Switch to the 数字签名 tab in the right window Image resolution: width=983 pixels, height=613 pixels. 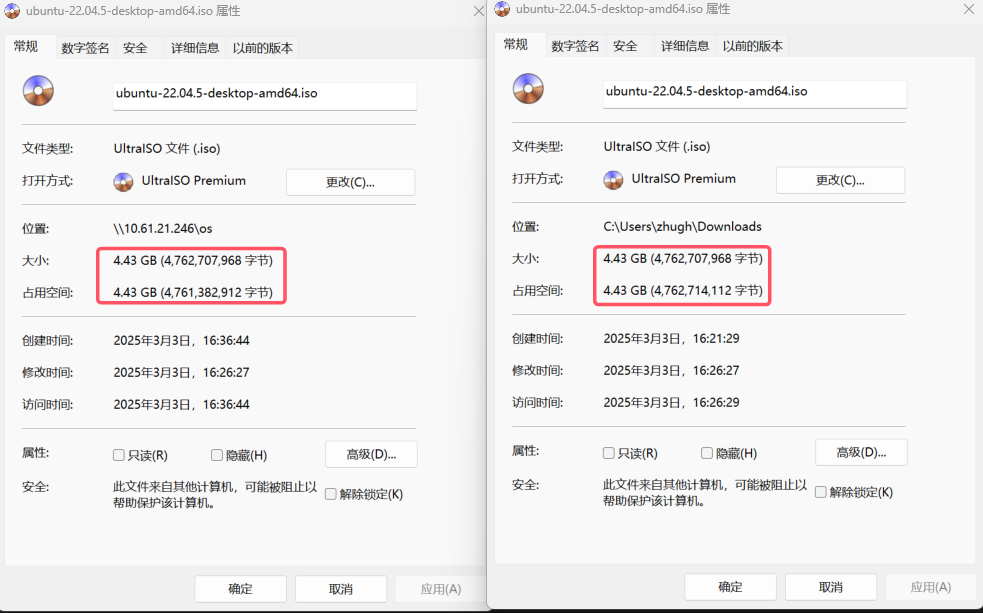point(575,46)
